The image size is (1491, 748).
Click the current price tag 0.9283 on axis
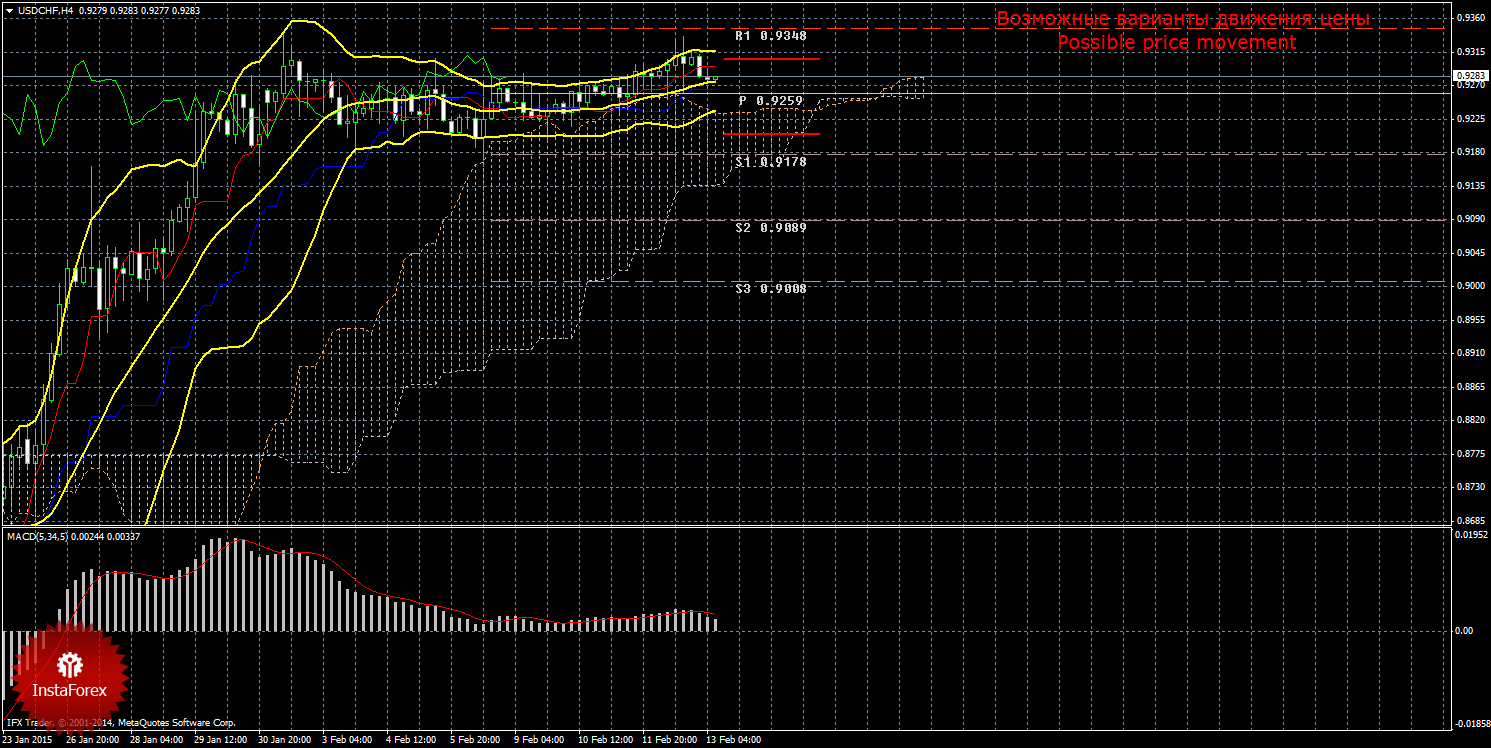[x=1469, y=76]
